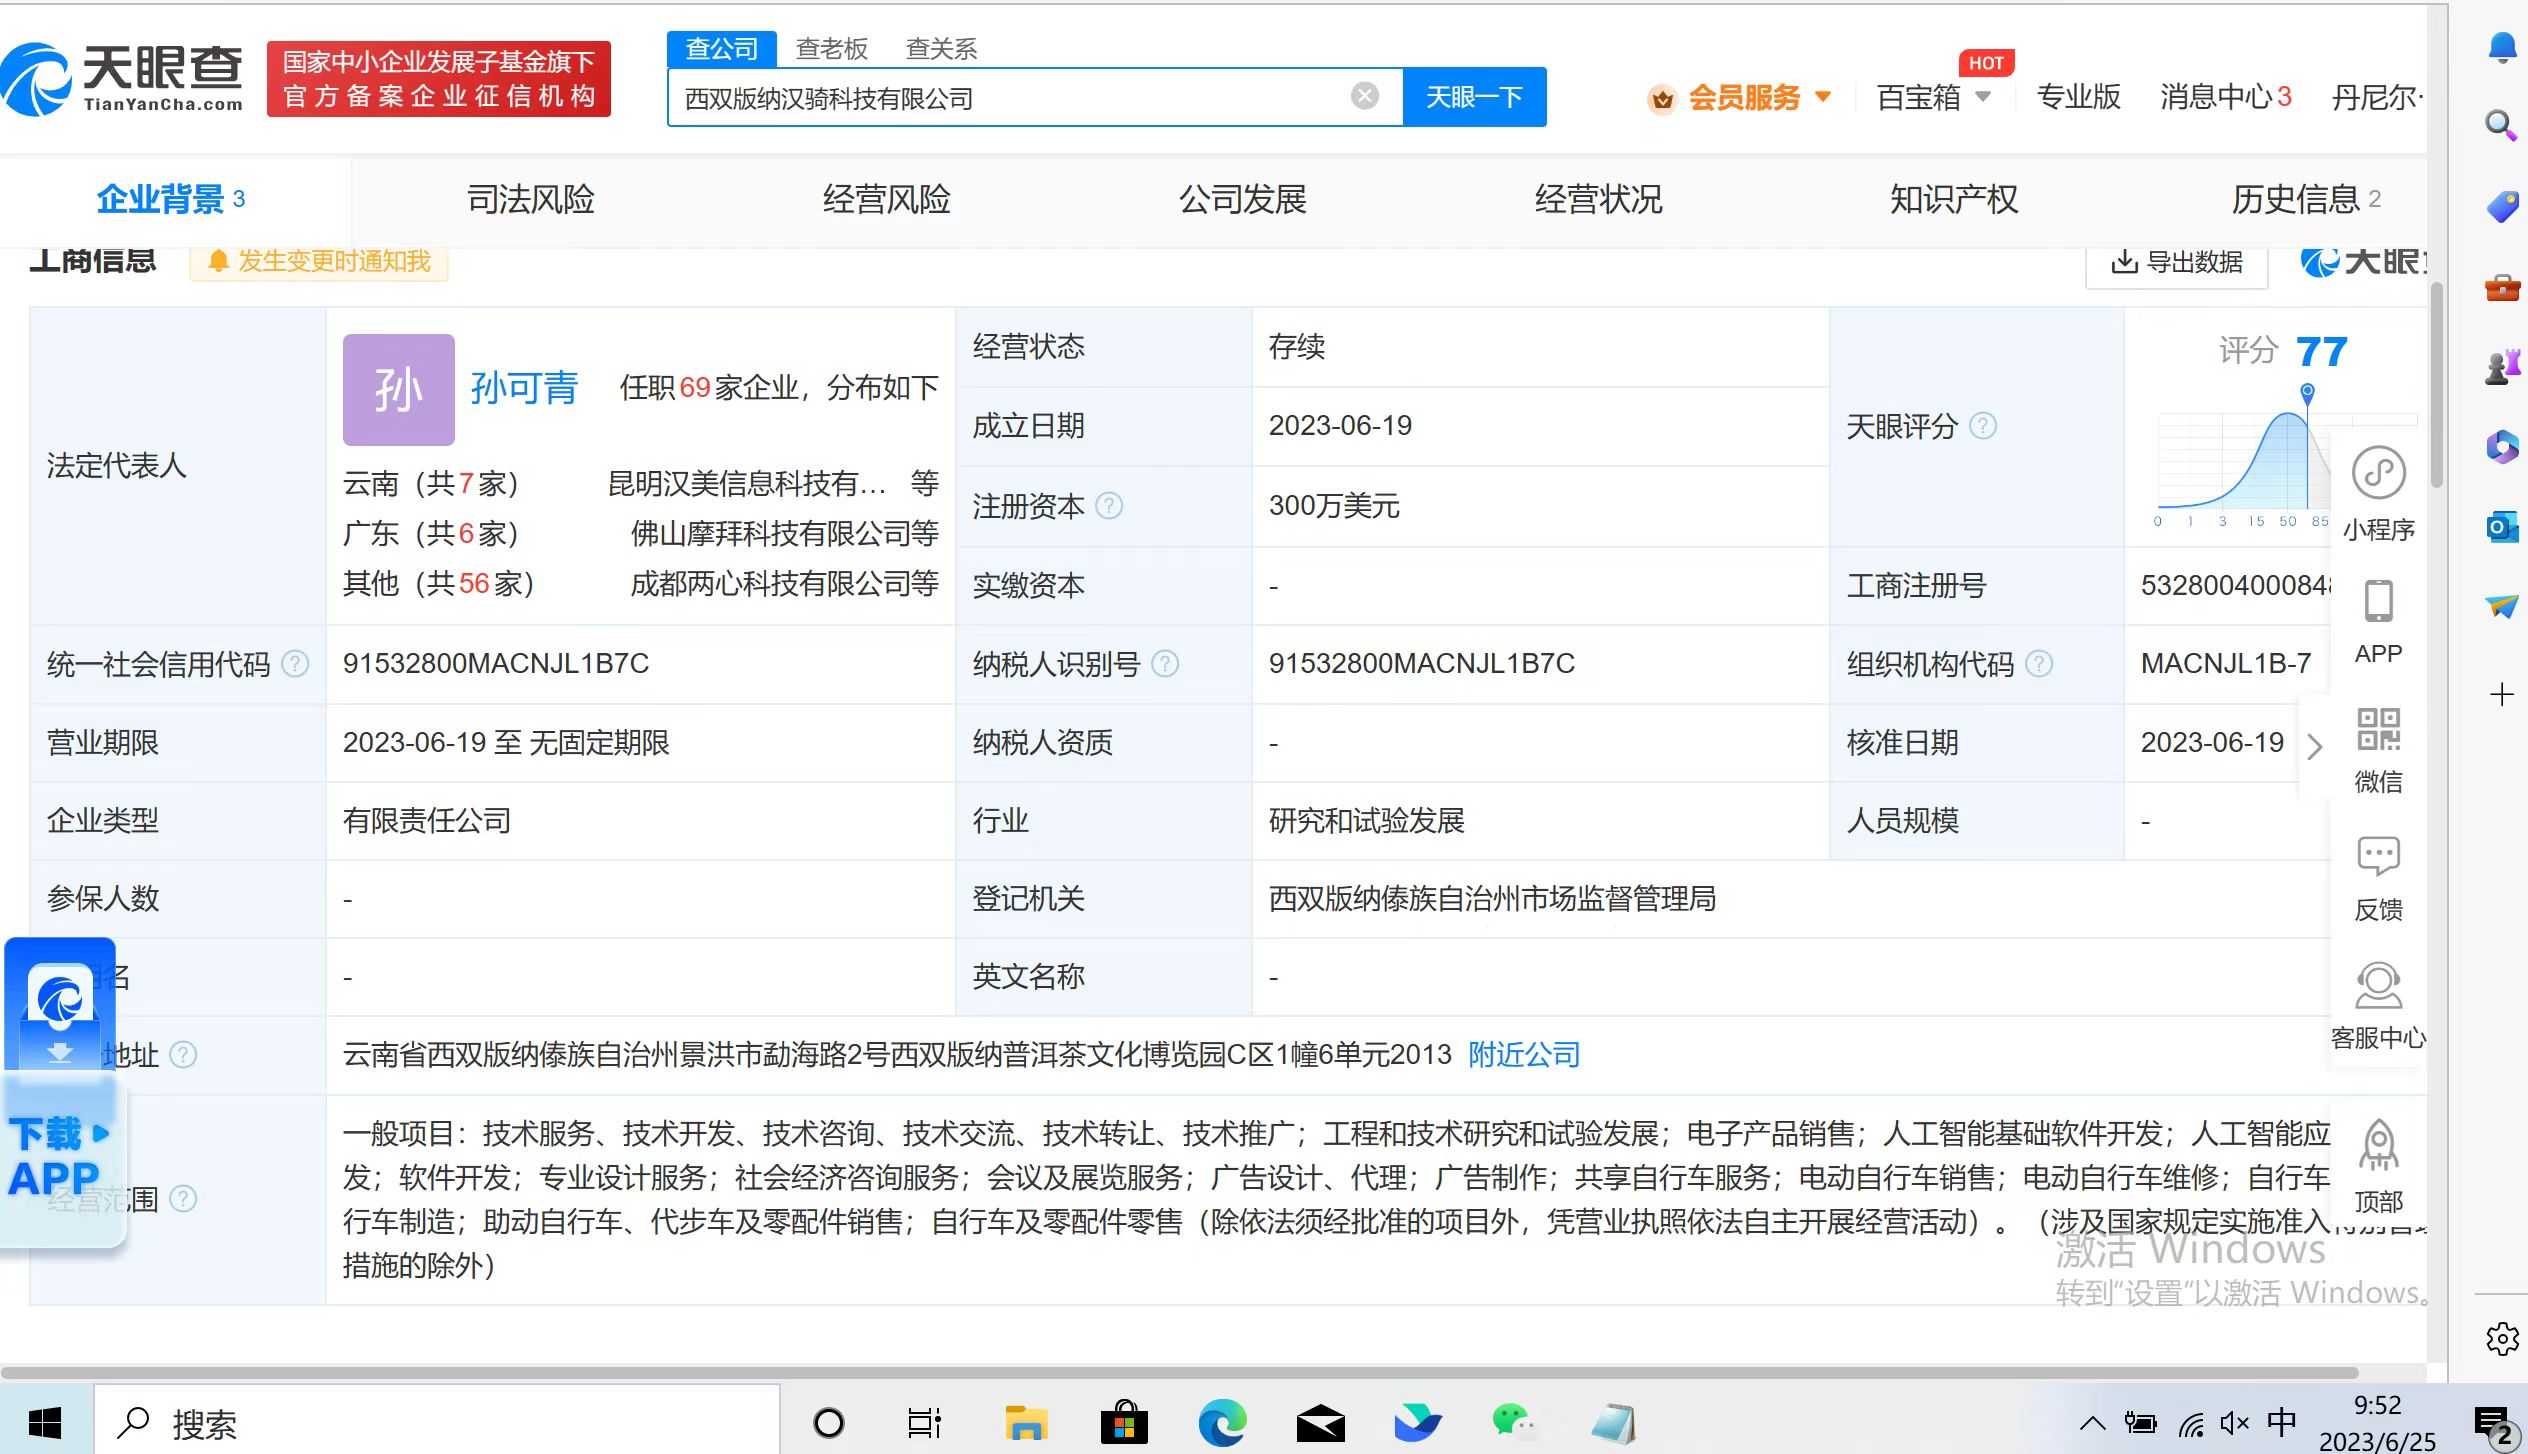Image resolution: width=2528 pixels, height=1454 pixels.
Task: Open the Microsoft 365 sidebar icon
Action: tap(2501, 447)
